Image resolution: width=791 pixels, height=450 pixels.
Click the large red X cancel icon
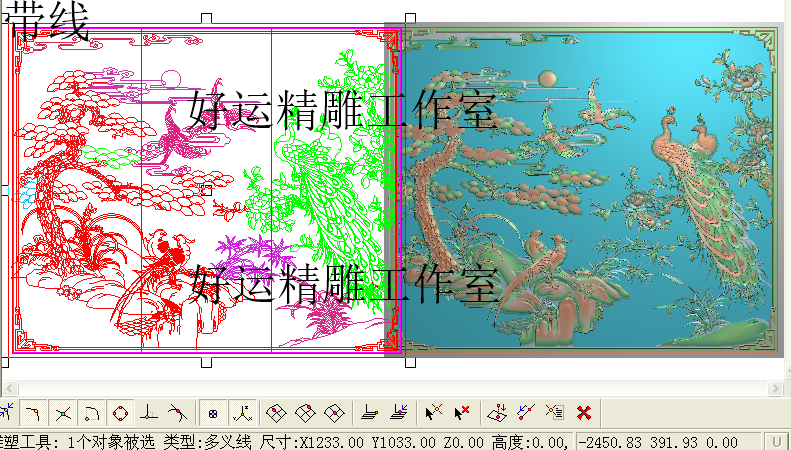(584, 413)
